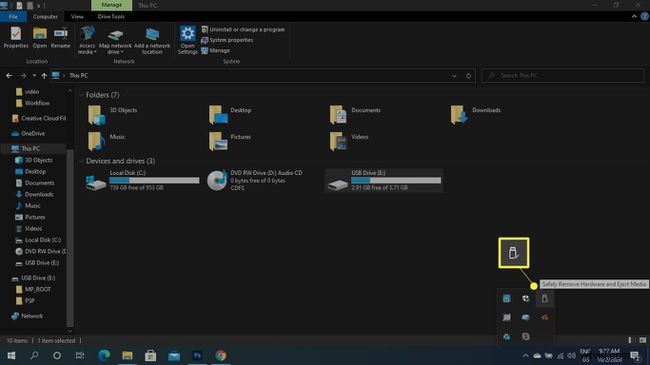
Task: Open the address bar history dropdown
Action: 454,76
